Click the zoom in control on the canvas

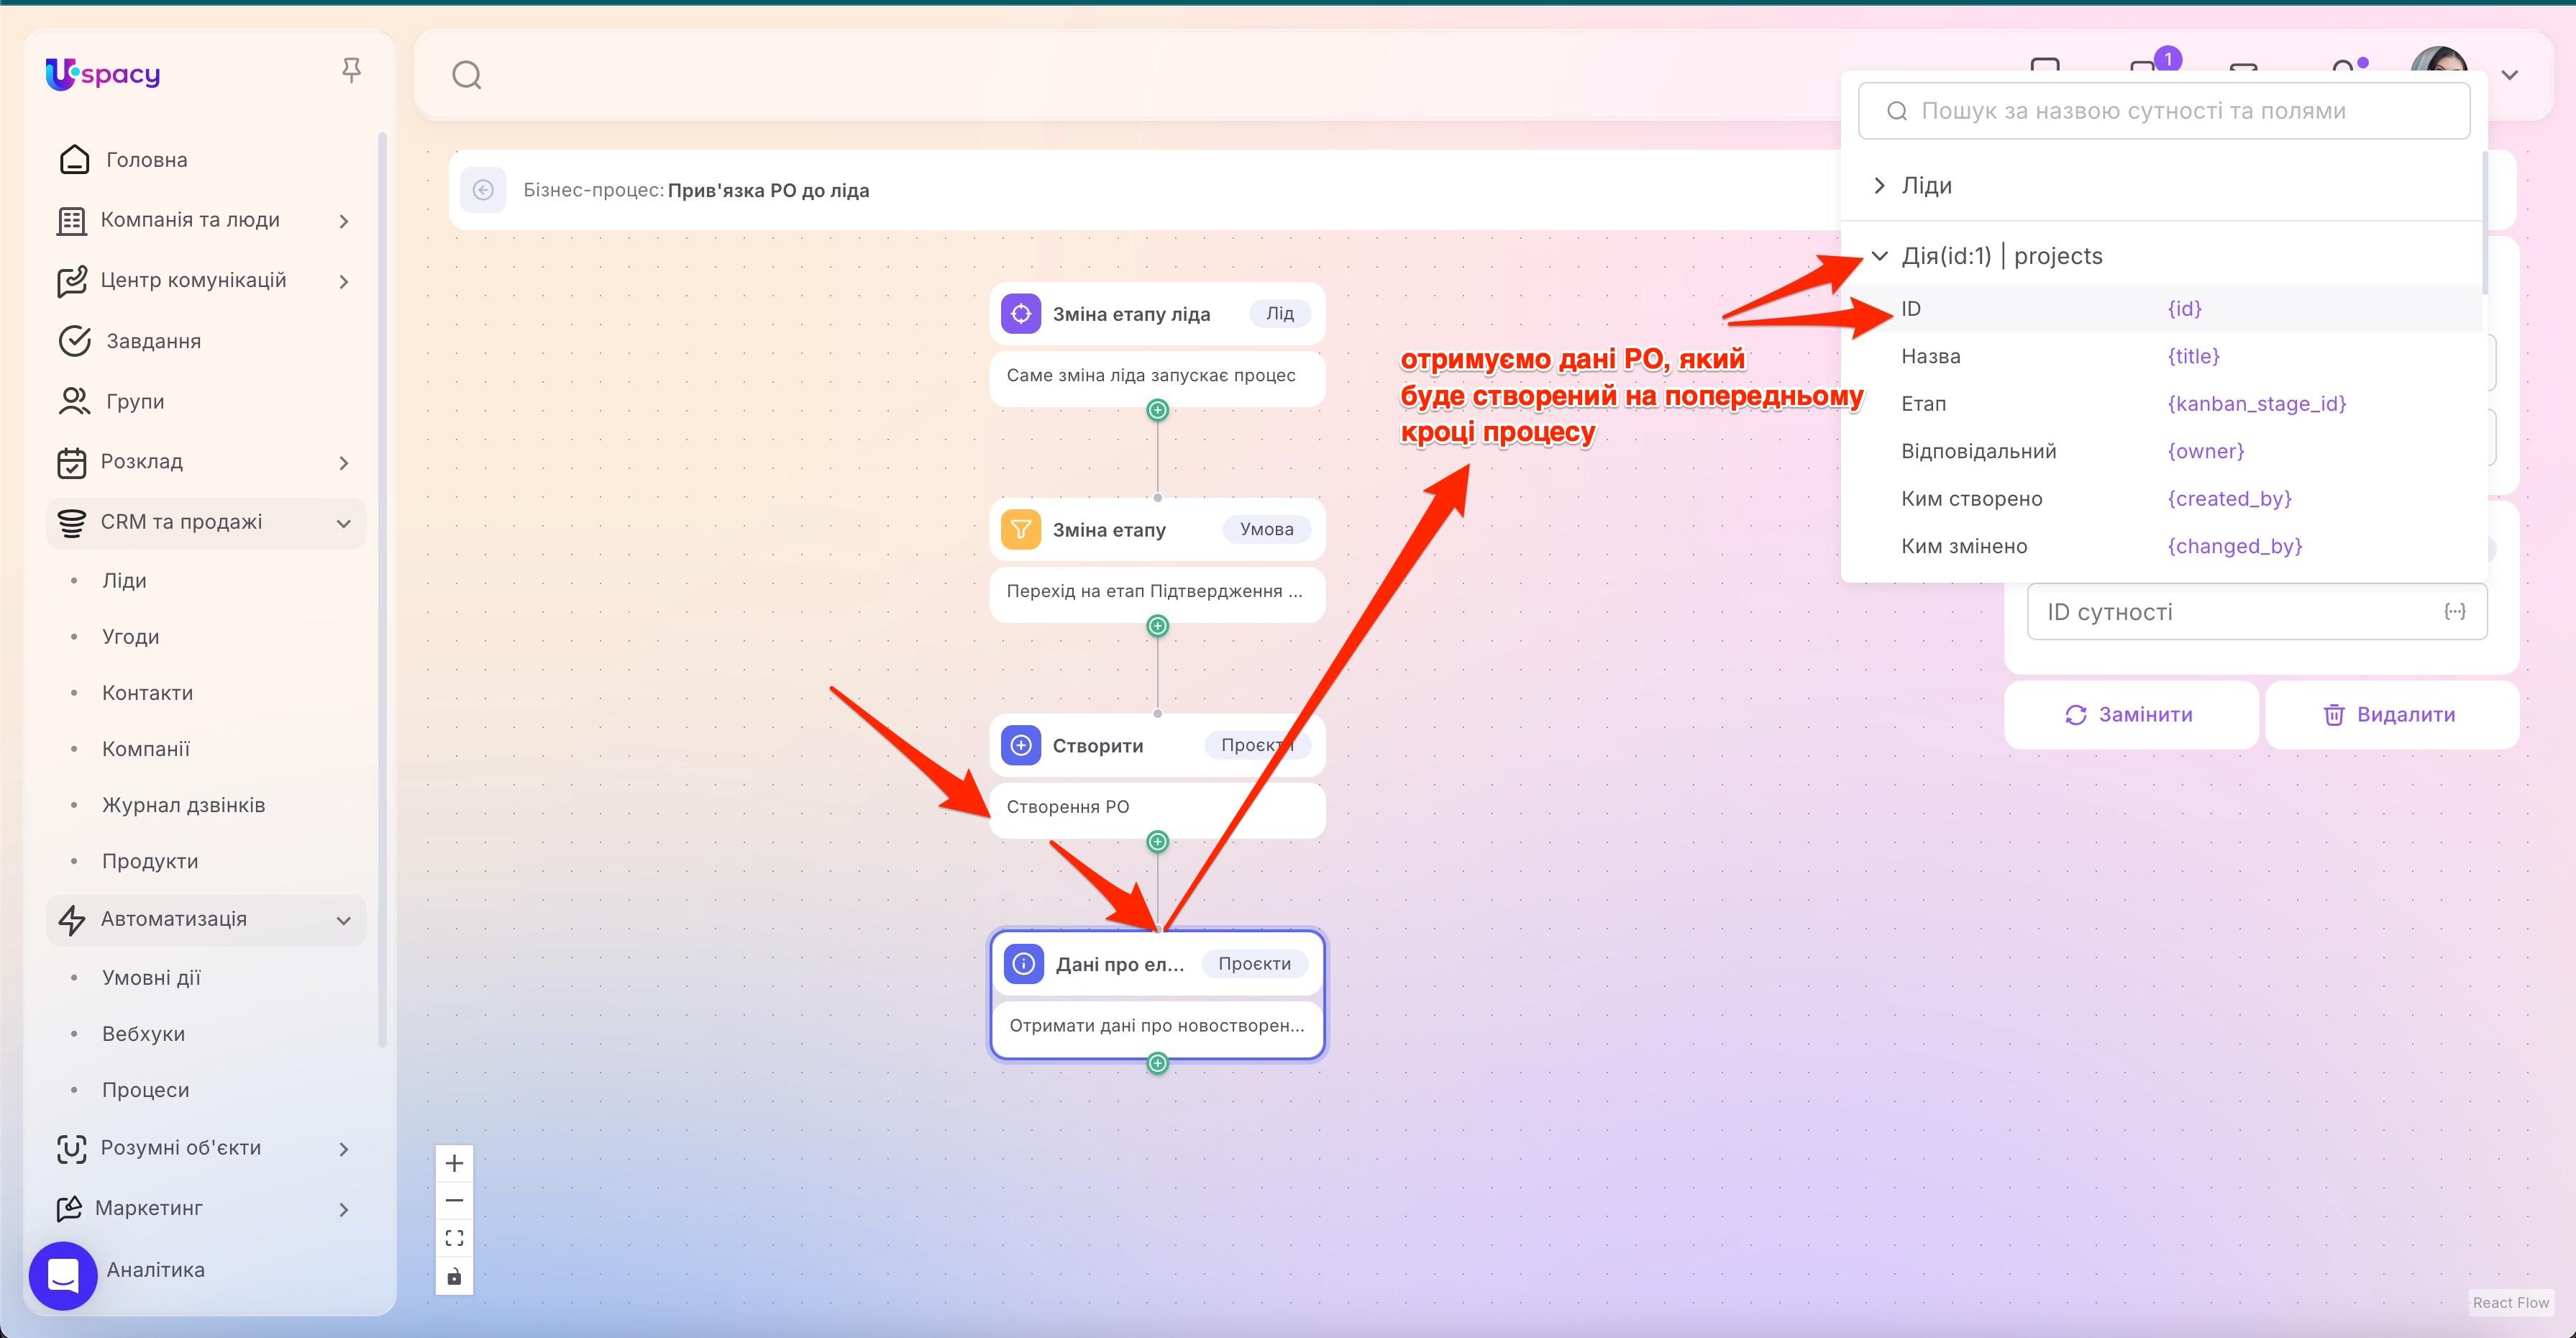coord(454,1162)
